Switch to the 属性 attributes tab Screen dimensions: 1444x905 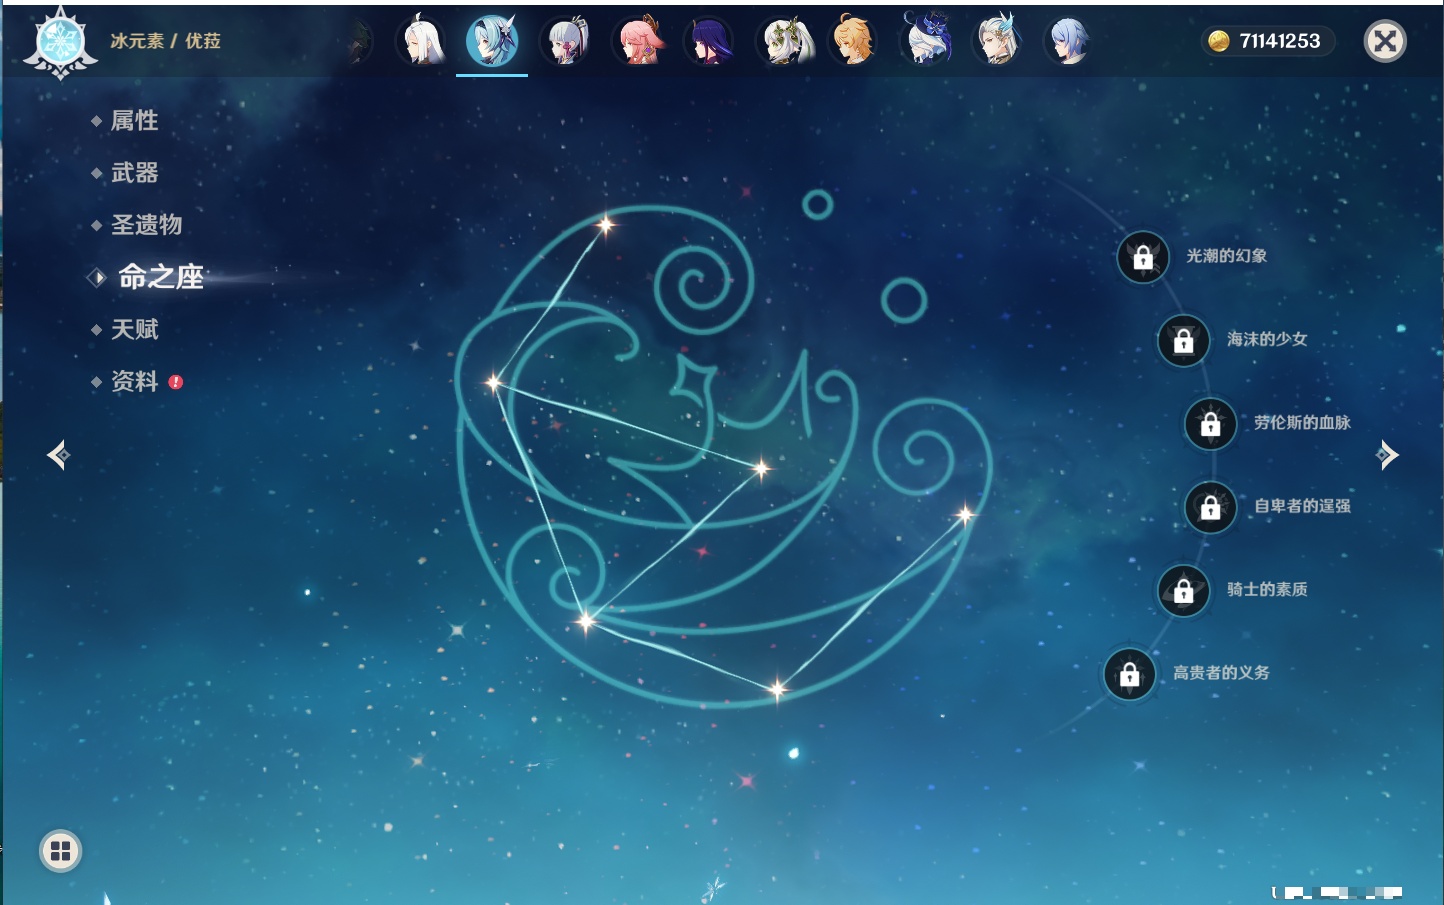(134, 121)
